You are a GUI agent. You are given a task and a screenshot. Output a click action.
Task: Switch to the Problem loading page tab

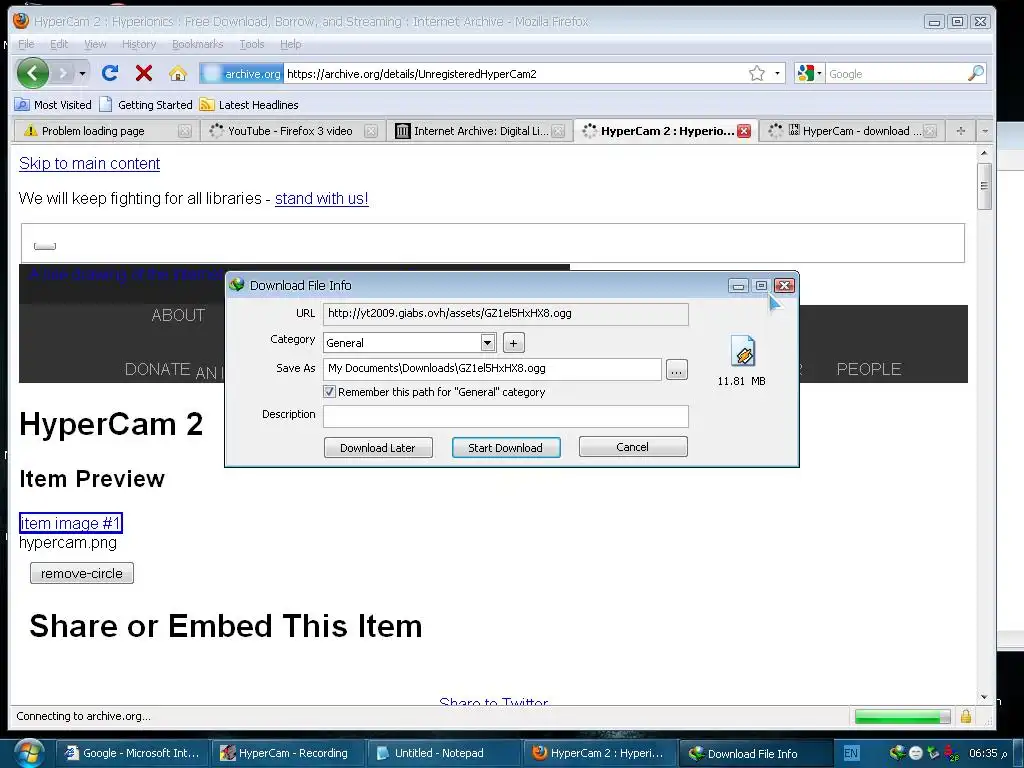104,131
